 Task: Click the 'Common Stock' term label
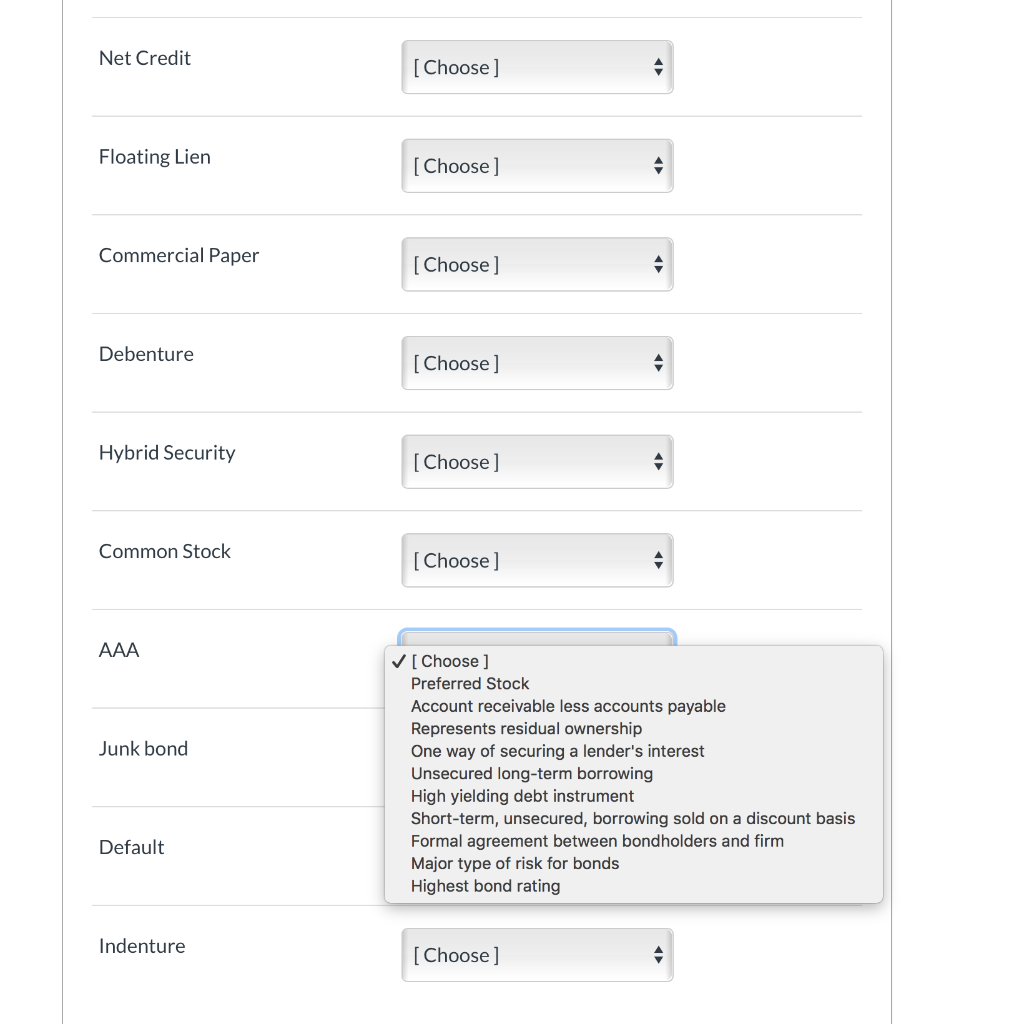click(165, 551)
